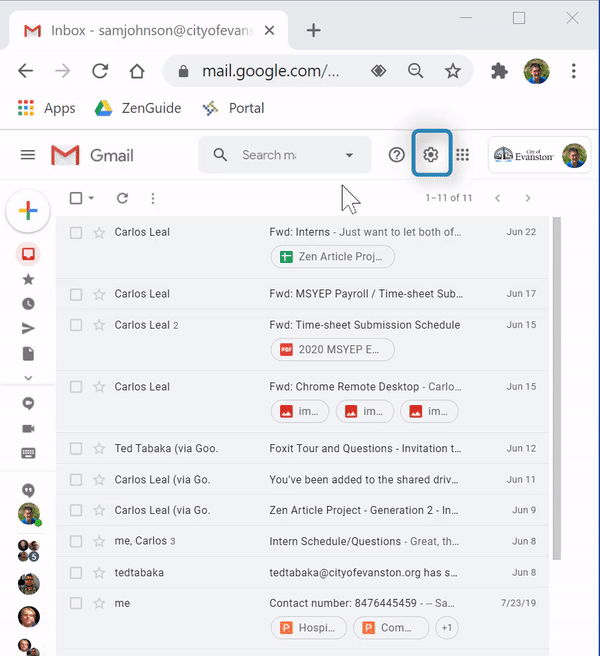600x656 pixels.
Task: Click the address bar URL
Action: [270, 71]
